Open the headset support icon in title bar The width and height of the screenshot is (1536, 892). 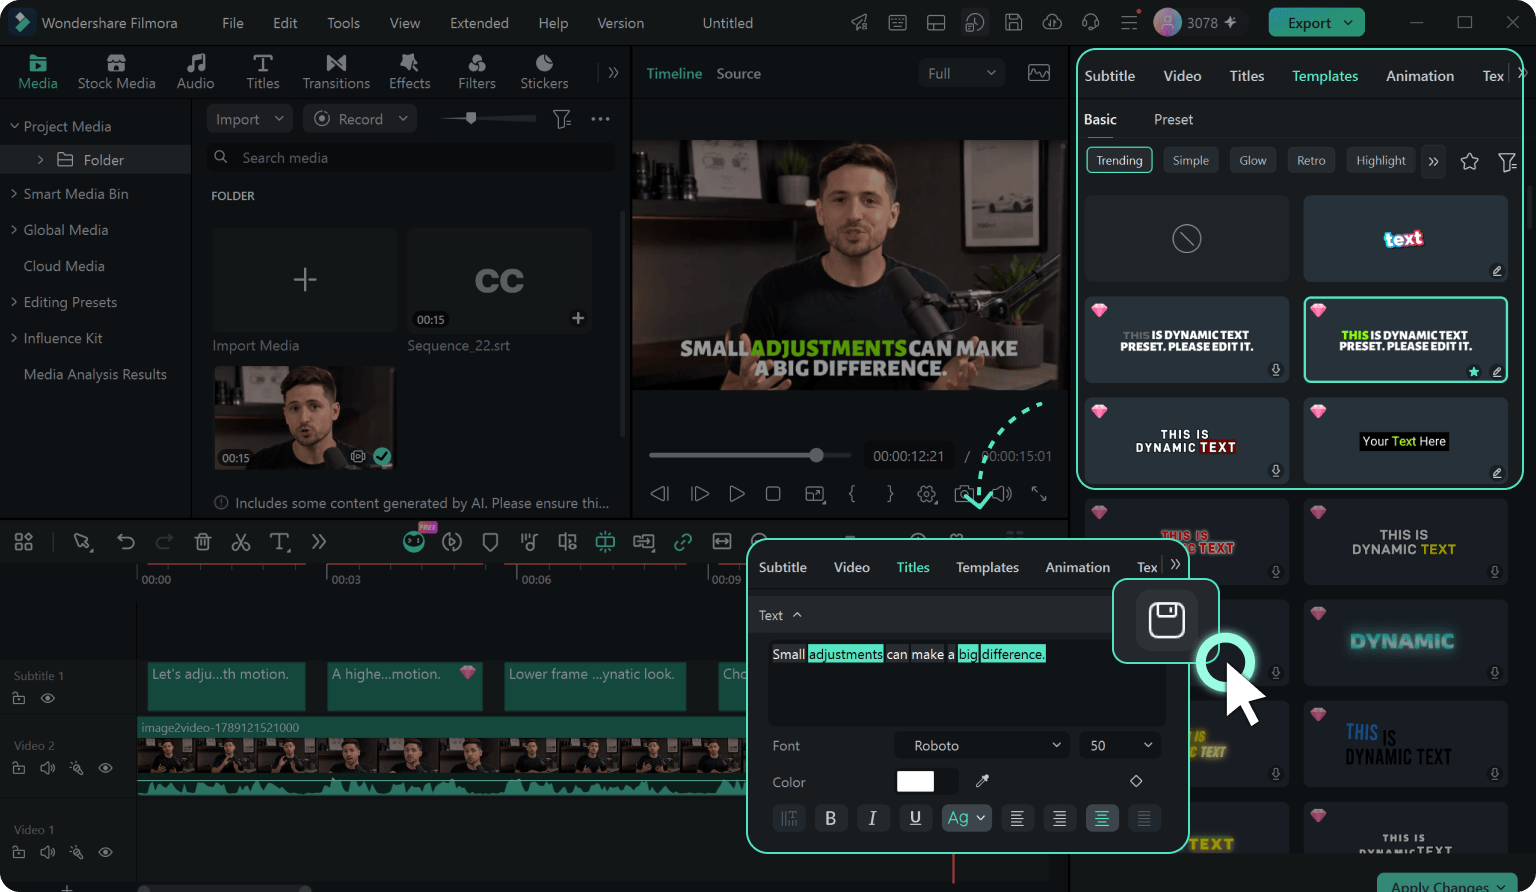coord(1091,22)
